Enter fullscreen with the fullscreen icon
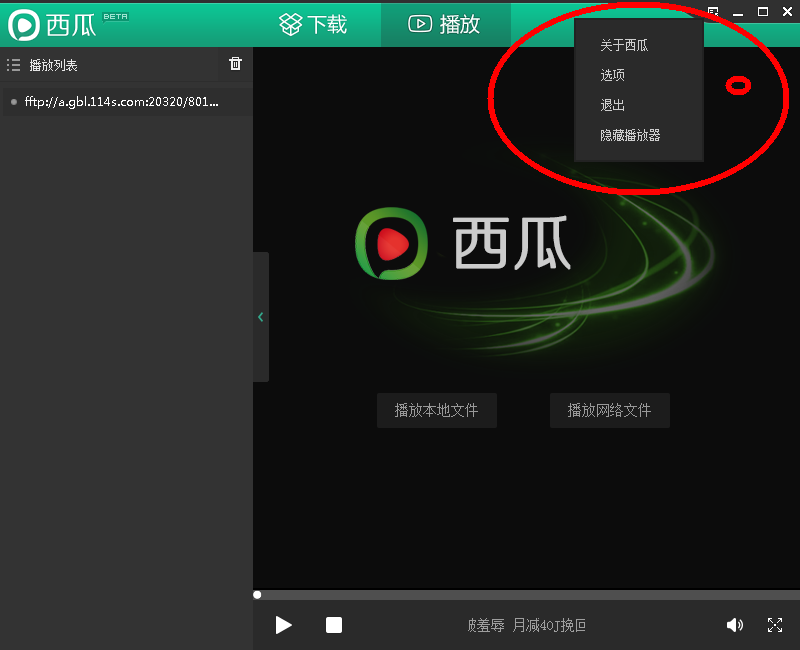The height and width of the screenshot is (650, 800). pos(775,625)
